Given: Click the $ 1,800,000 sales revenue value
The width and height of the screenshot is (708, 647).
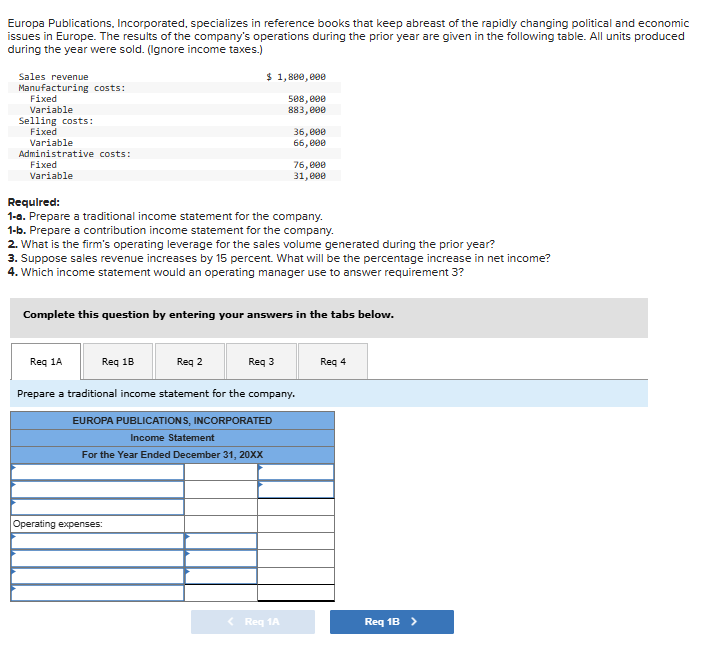Looking at the screenshot, I should (296, 77).
